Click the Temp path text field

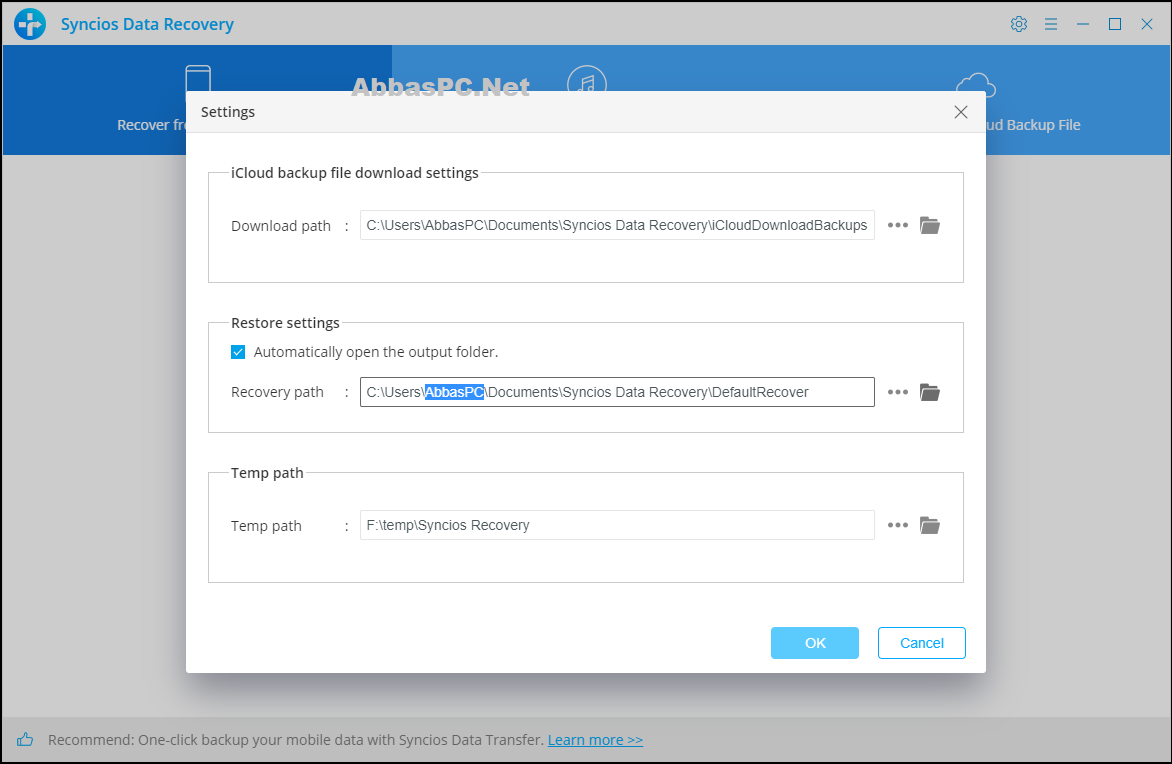[x=617, y=525]
